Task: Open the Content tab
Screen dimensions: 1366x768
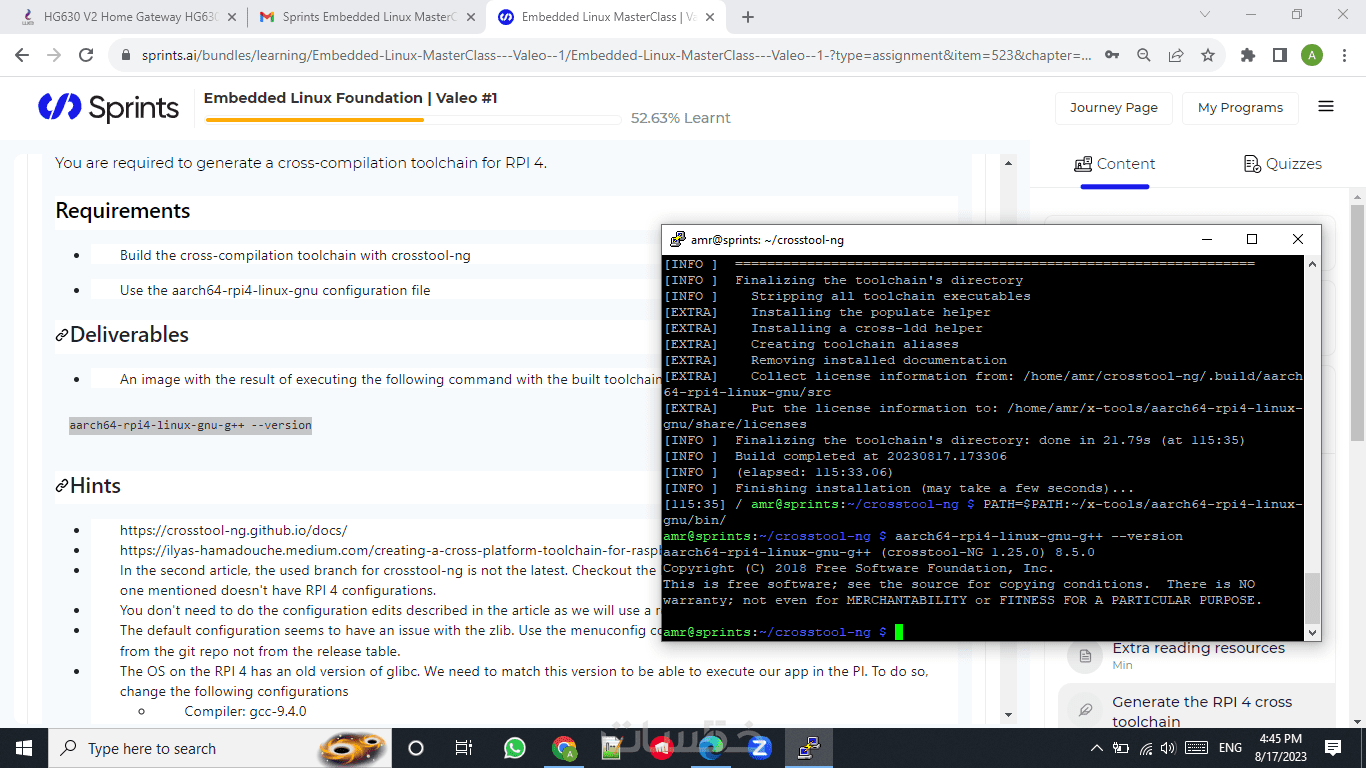Action: pos(1114,164)
